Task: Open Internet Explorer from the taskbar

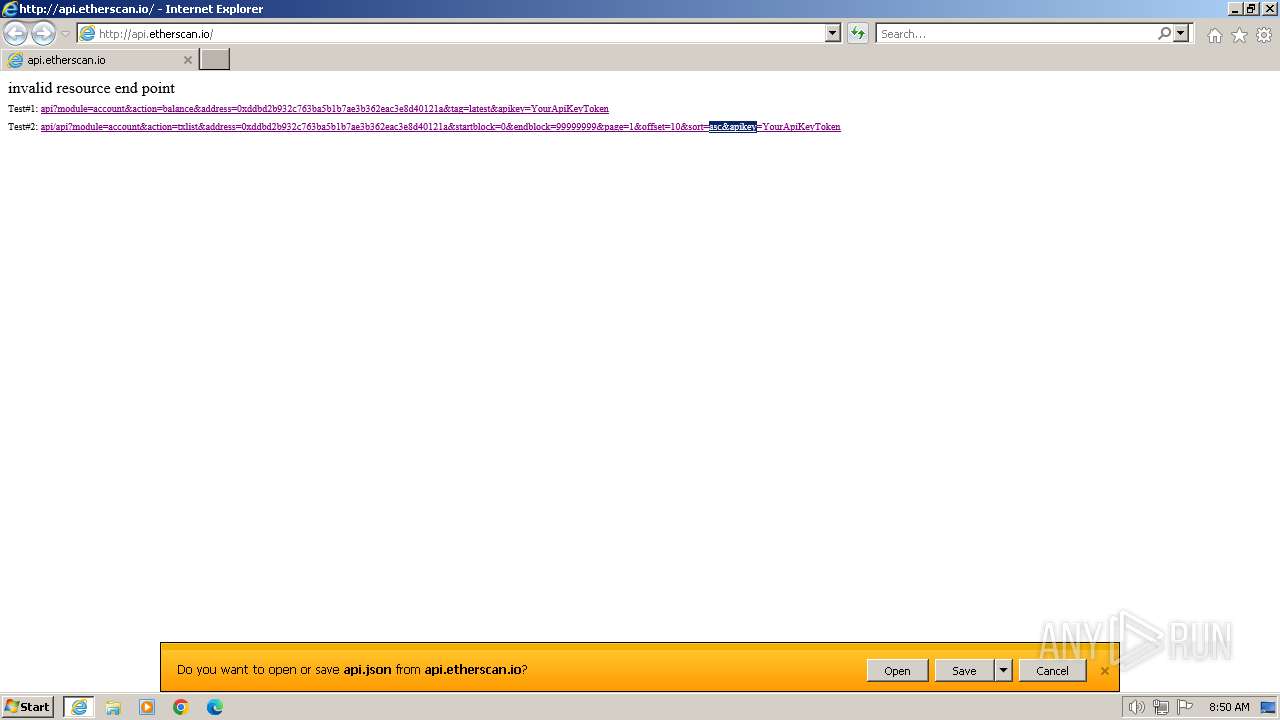Action: tap(79, 707)
